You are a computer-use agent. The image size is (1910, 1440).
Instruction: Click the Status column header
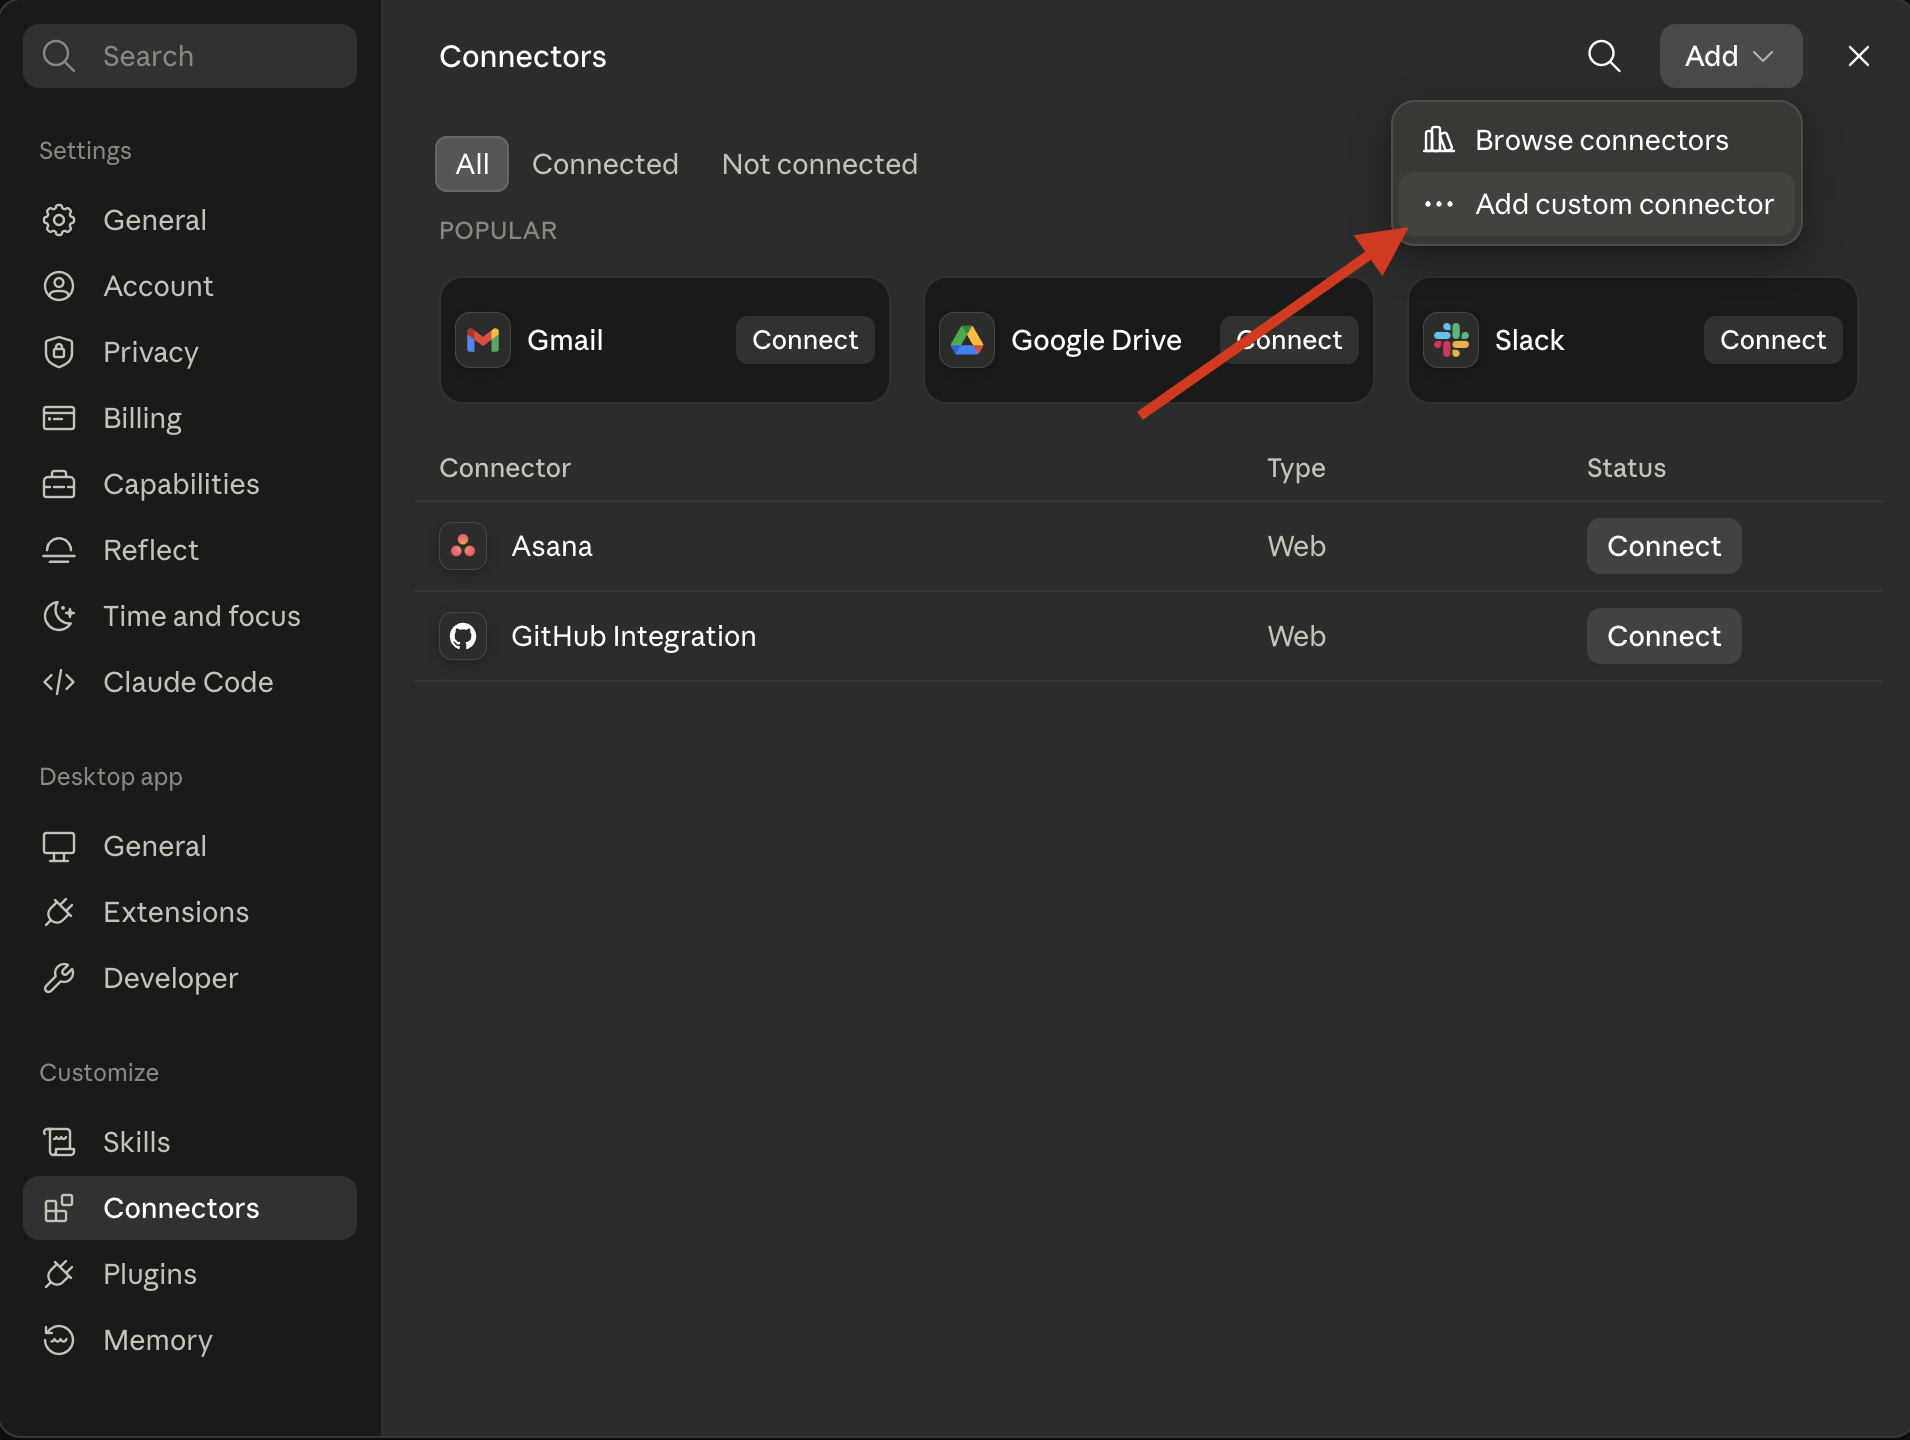pyautogui.click(x=1626, y=468)
